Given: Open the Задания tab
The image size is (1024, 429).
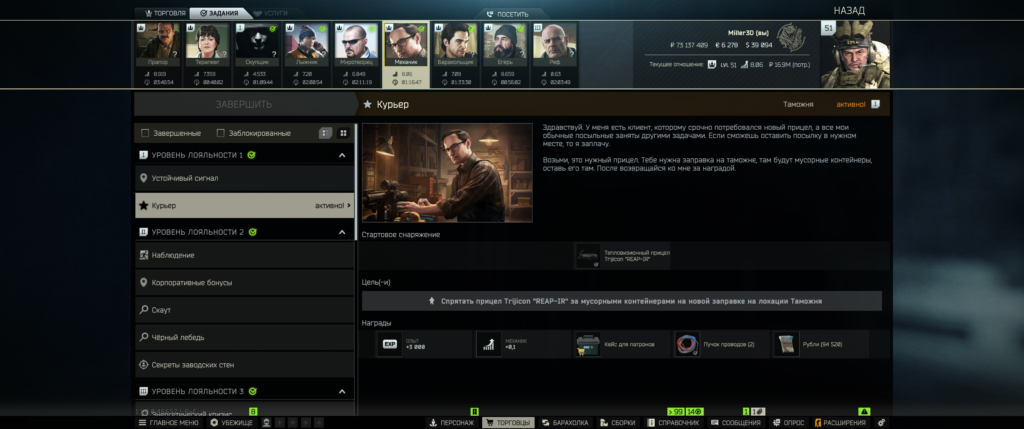Looking at the screenshot, I should tap(219, 13).
